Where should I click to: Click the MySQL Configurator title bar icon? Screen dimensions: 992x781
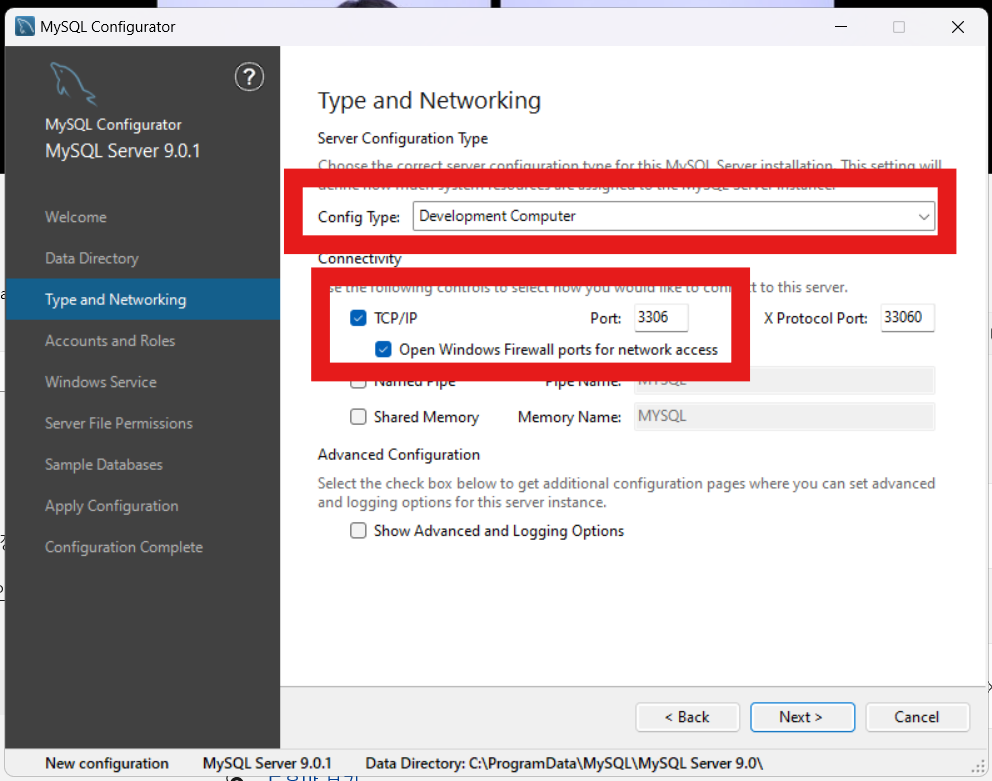pyautogui.click(x=25, y=27)
